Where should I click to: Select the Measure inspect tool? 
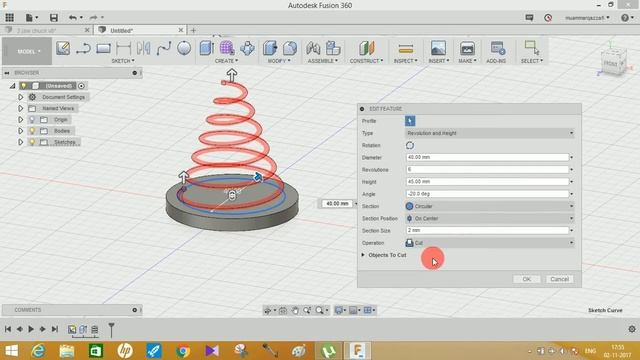click(x=406, y=49)
